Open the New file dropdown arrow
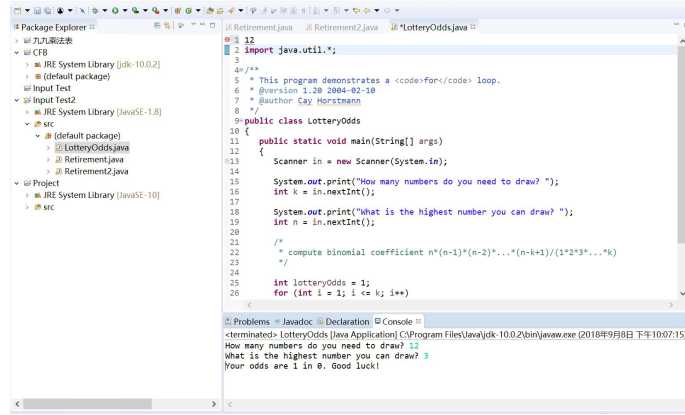Screen dimensions: 685x415 [x=28, y=10]
